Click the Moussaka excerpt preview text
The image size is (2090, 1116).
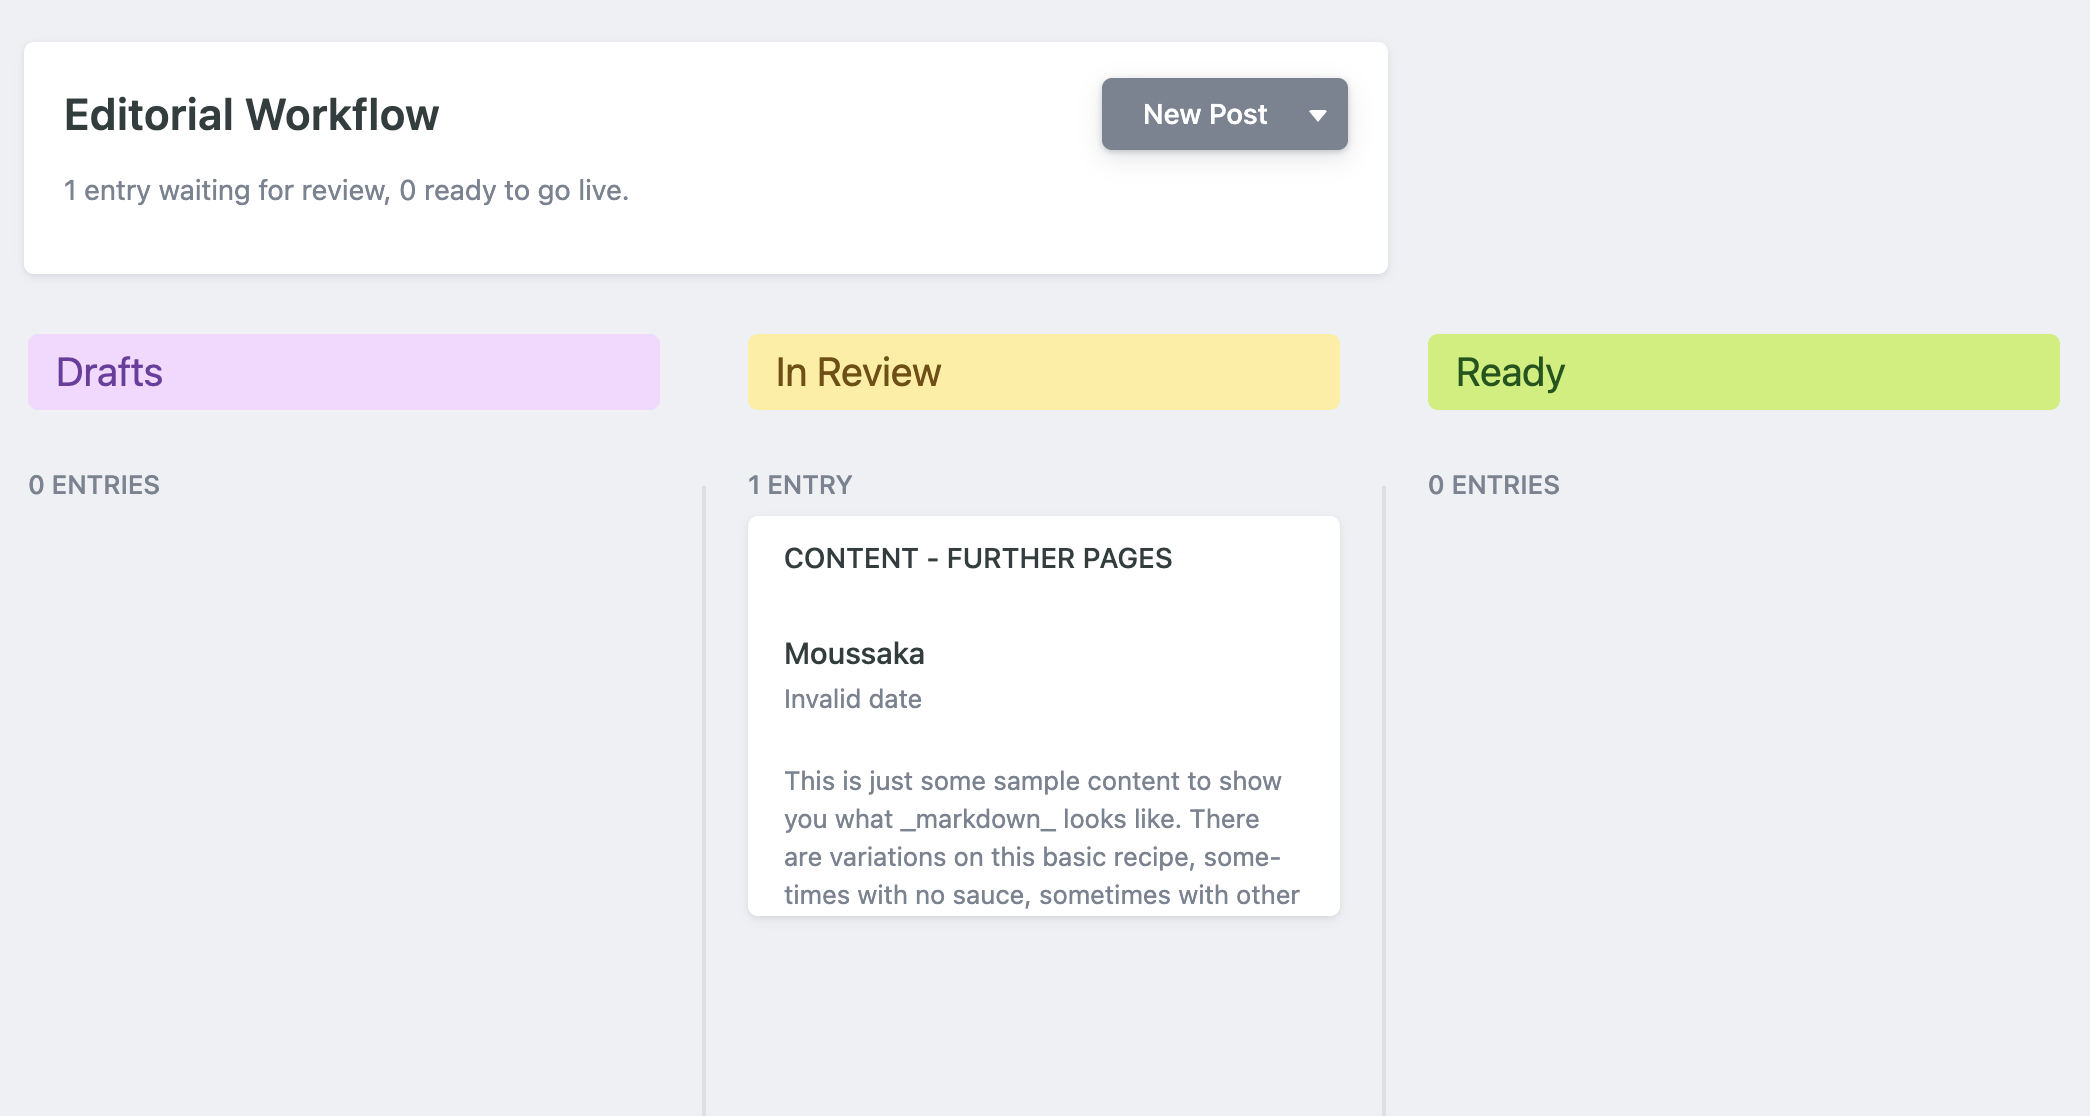coord(1042,838)
